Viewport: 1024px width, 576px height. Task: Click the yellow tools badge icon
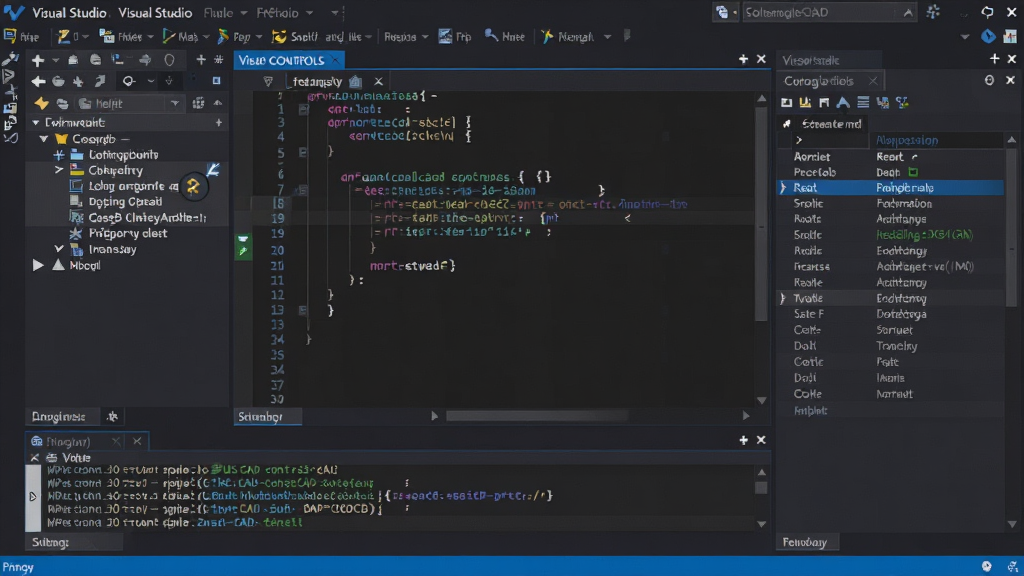[x=193, y=187]
